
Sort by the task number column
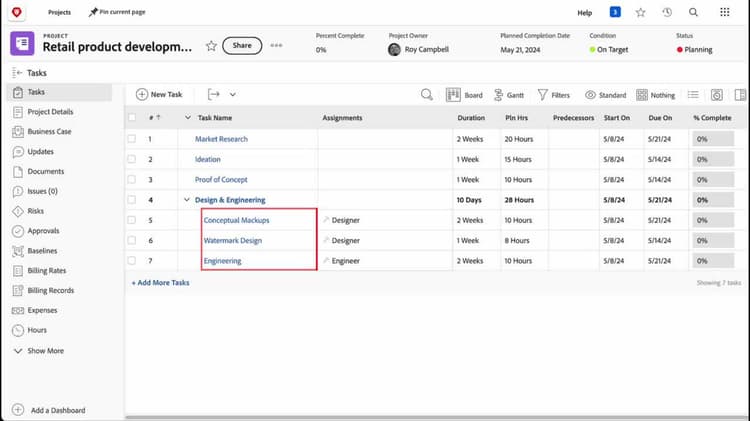point(154,117)
